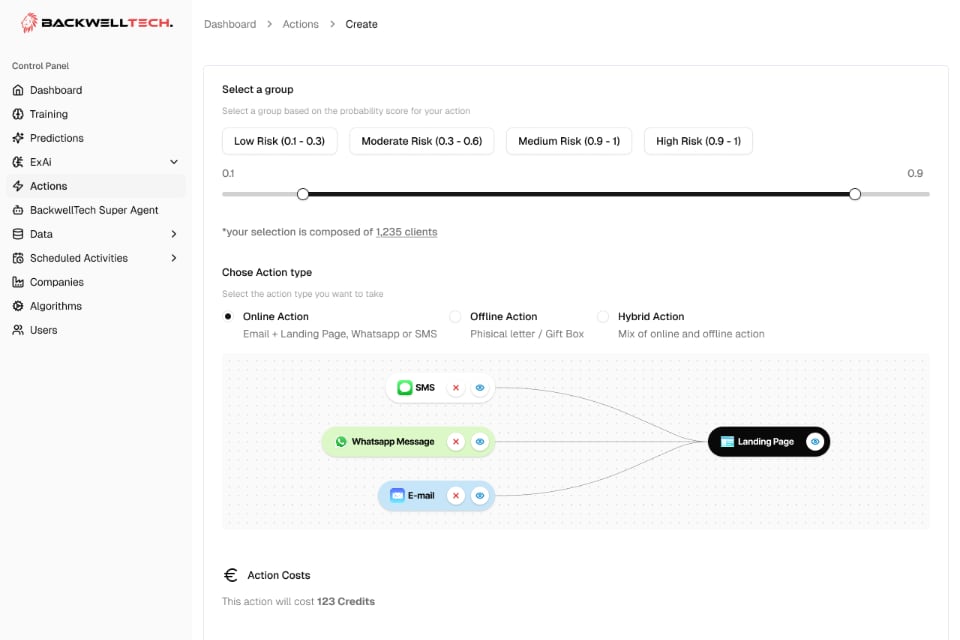Click the Users people icon
Viewport: 960px width, 640px height.
(x=18, y=330)
